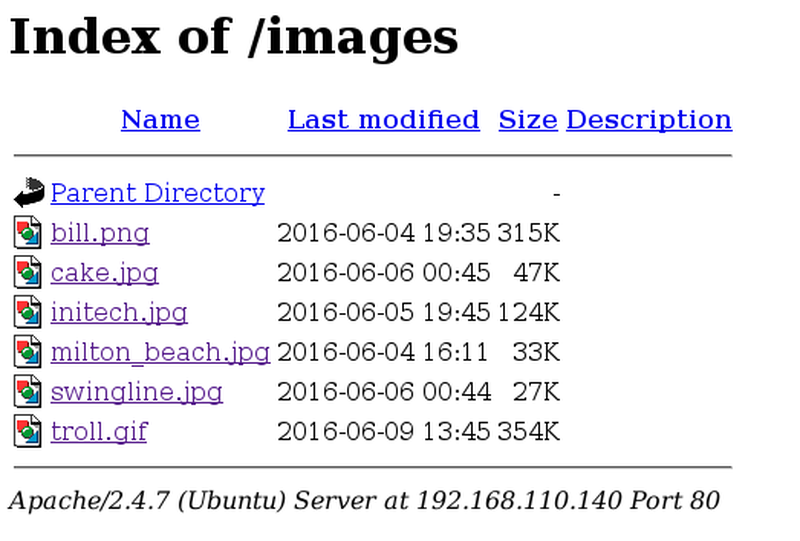Click the image icon beside initech.jpg
Viewport: 800px width, 541px height.
[28, 312]
